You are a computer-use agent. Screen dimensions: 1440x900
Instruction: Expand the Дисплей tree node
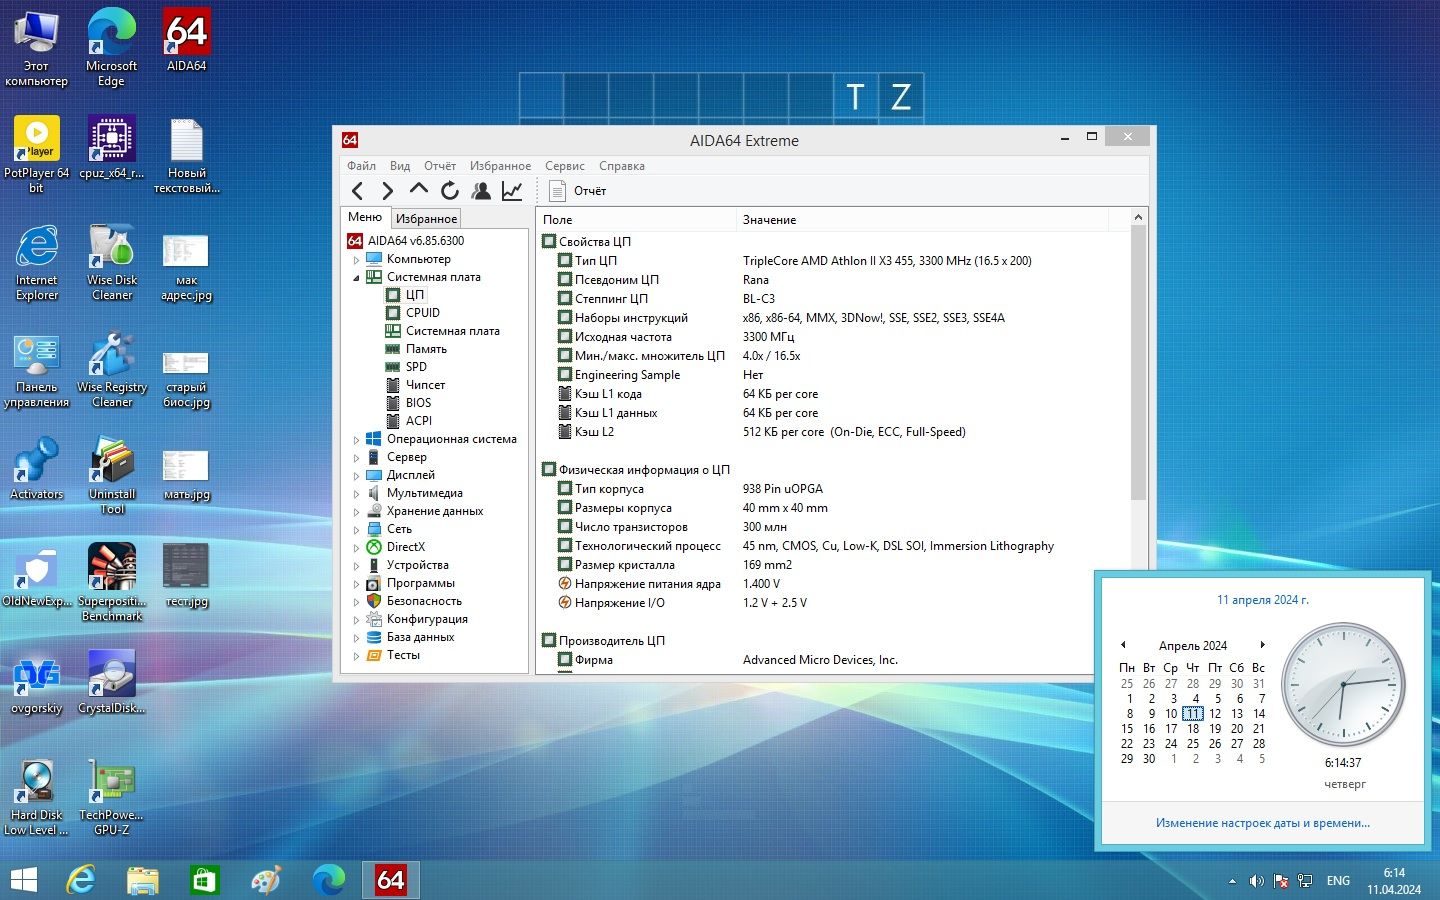356,475
